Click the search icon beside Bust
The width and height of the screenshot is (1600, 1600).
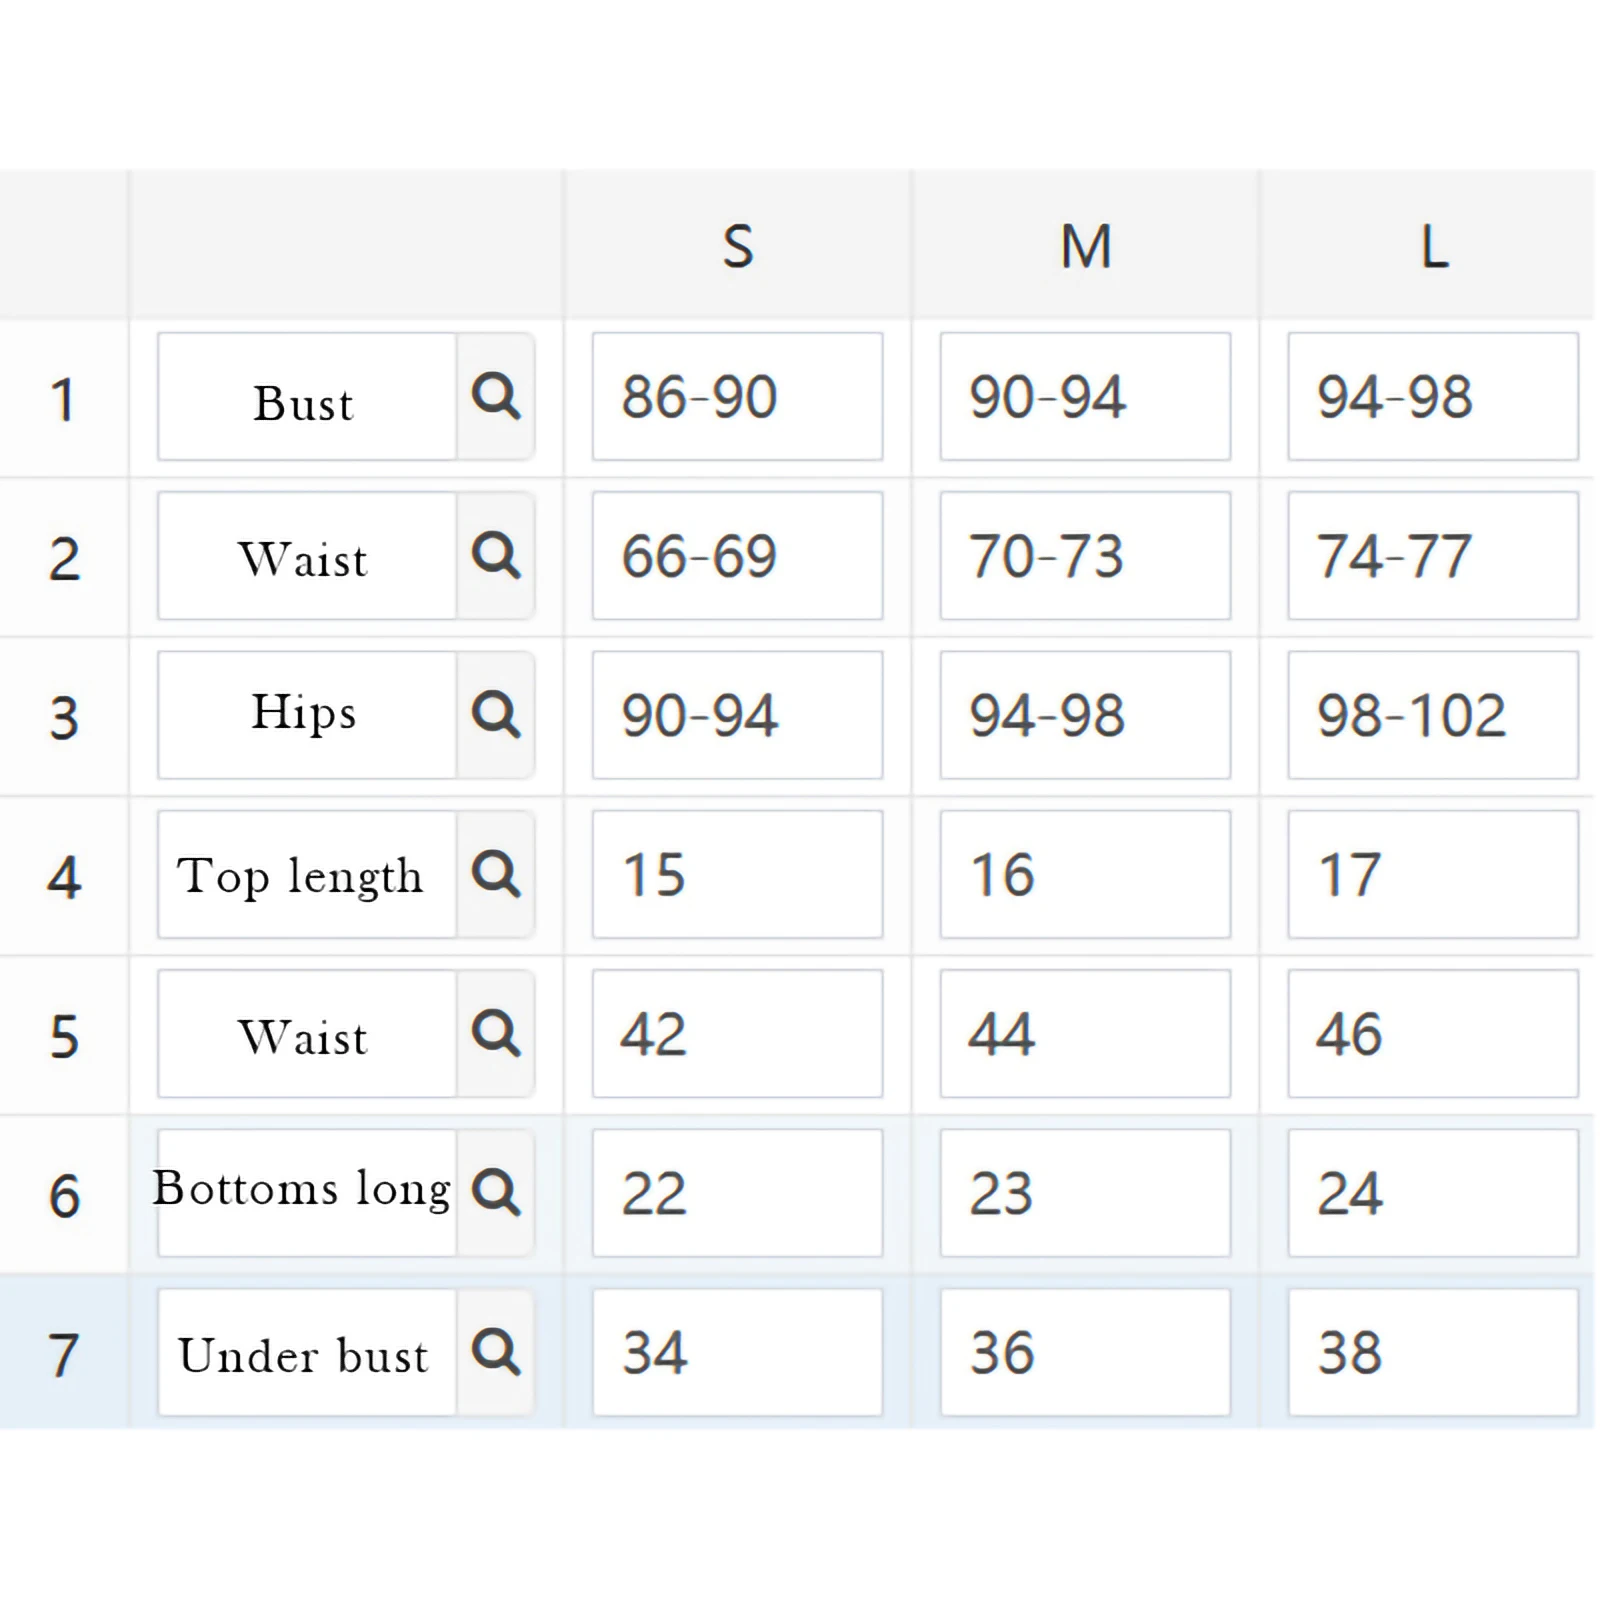[x=496, y=397]
